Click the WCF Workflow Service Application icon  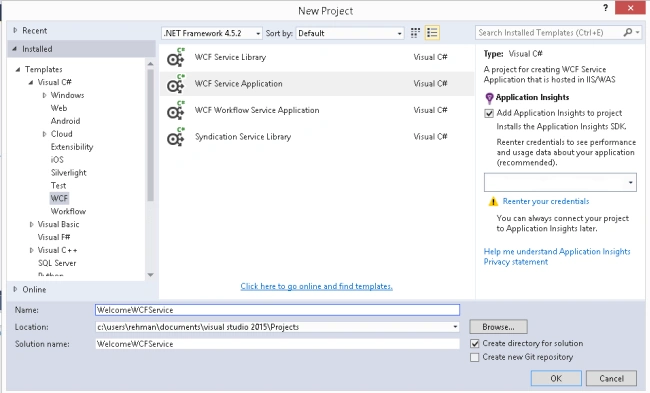176,110
